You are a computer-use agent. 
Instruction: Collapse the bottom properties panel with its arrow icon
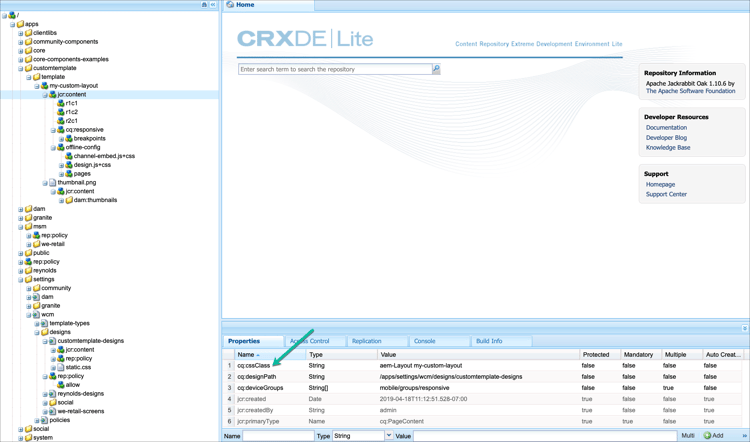[745, 328]
